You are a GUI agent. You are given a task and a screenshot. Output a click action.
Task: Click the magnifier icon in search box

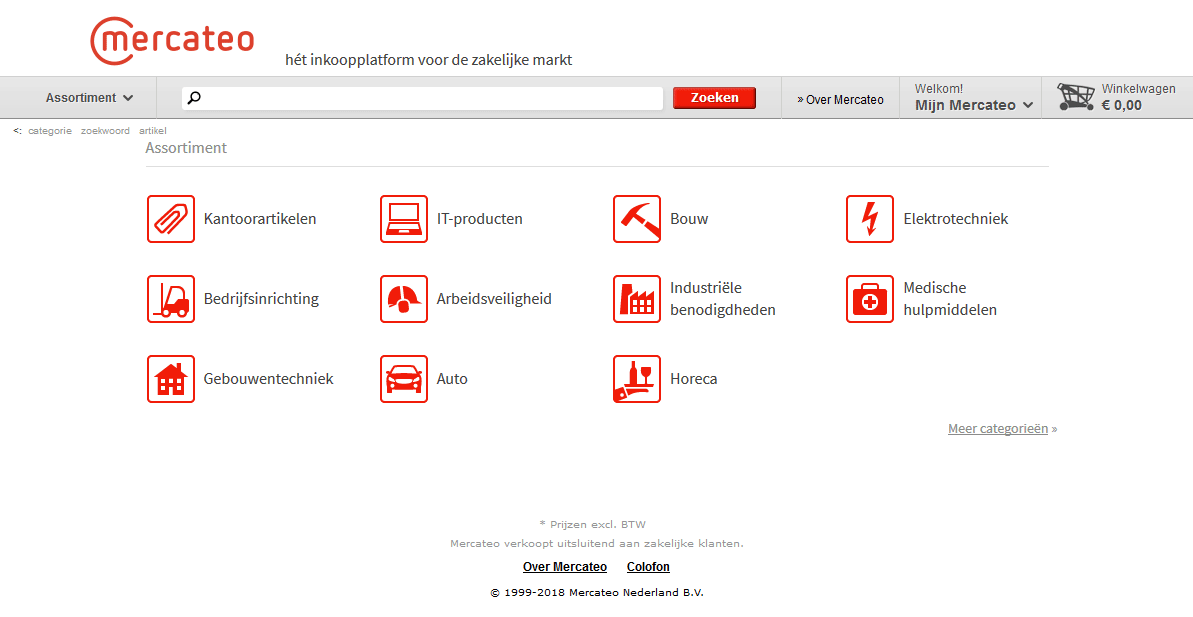(x=194, y=98)
